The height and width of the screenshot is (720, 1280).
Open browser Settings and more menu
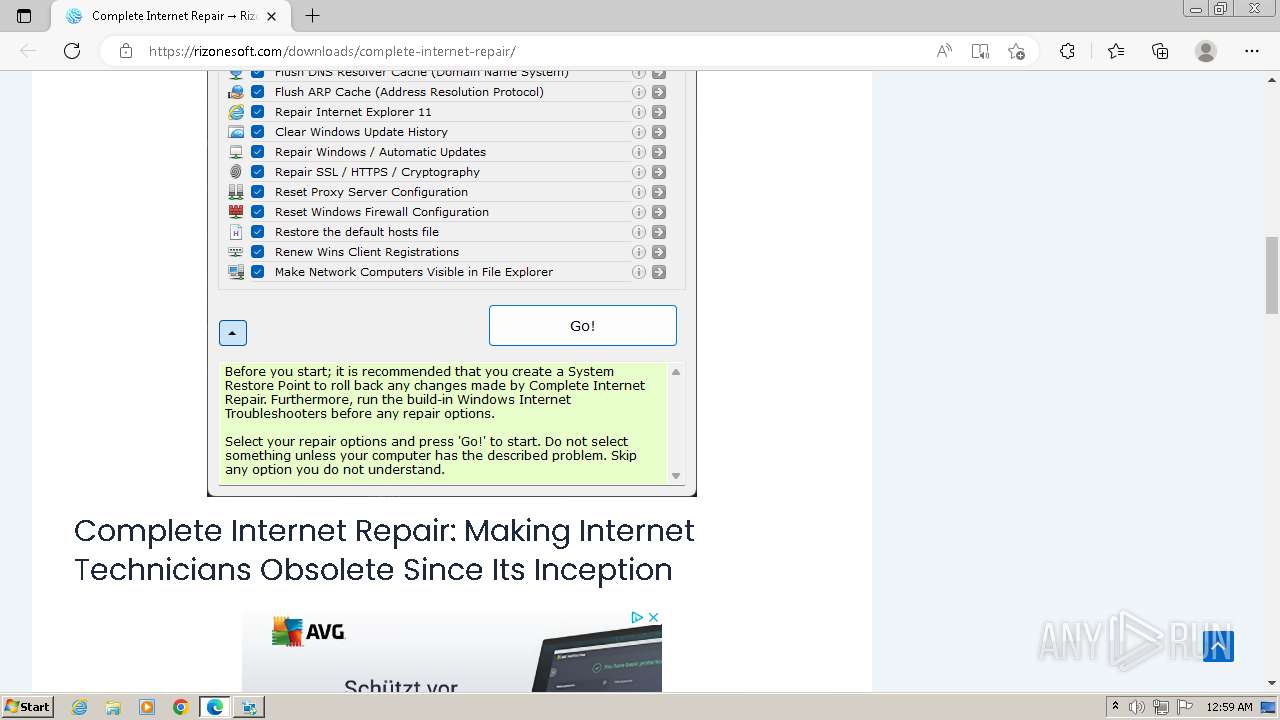tap(1251, 51)
